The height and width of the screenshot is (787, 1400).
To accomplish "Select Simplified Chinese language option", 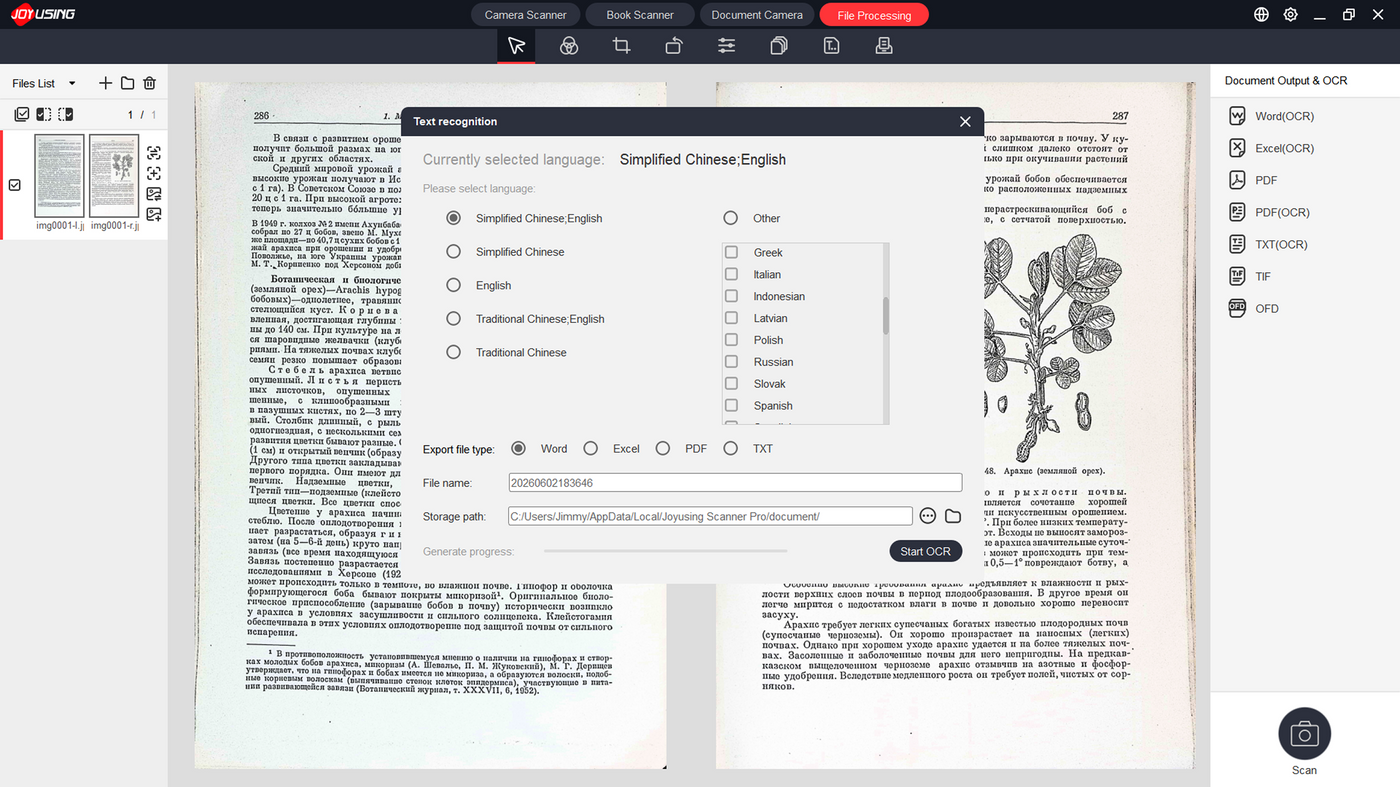I will 453,252.
